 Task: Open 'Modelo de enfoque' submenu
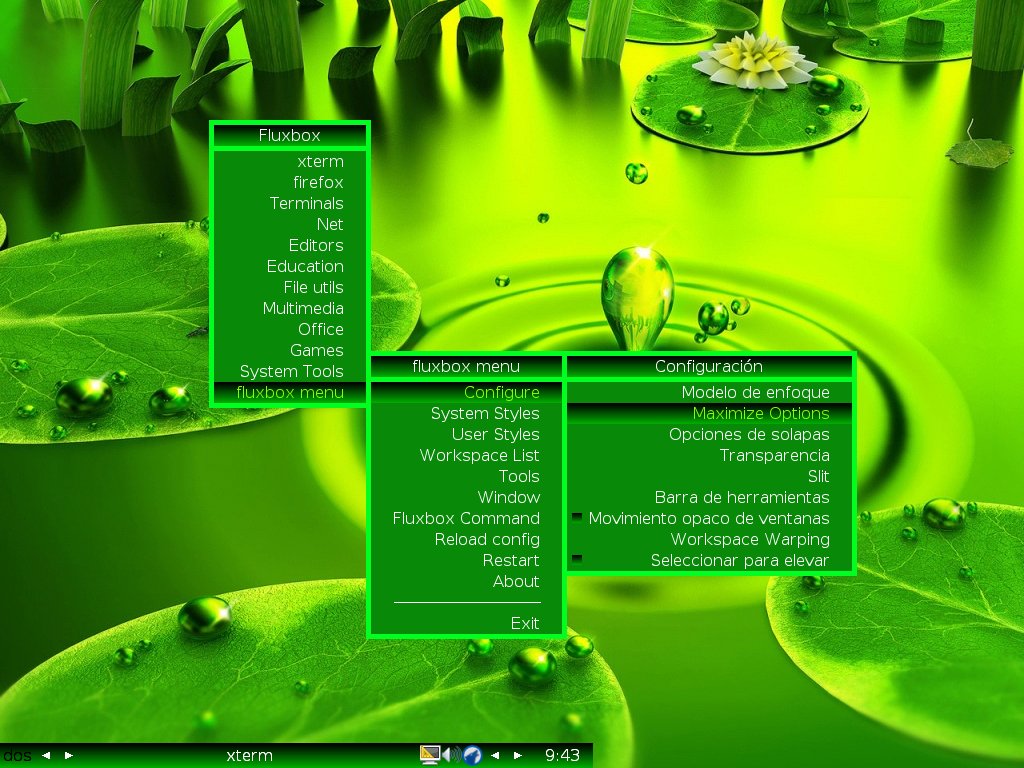coord(710,392)
